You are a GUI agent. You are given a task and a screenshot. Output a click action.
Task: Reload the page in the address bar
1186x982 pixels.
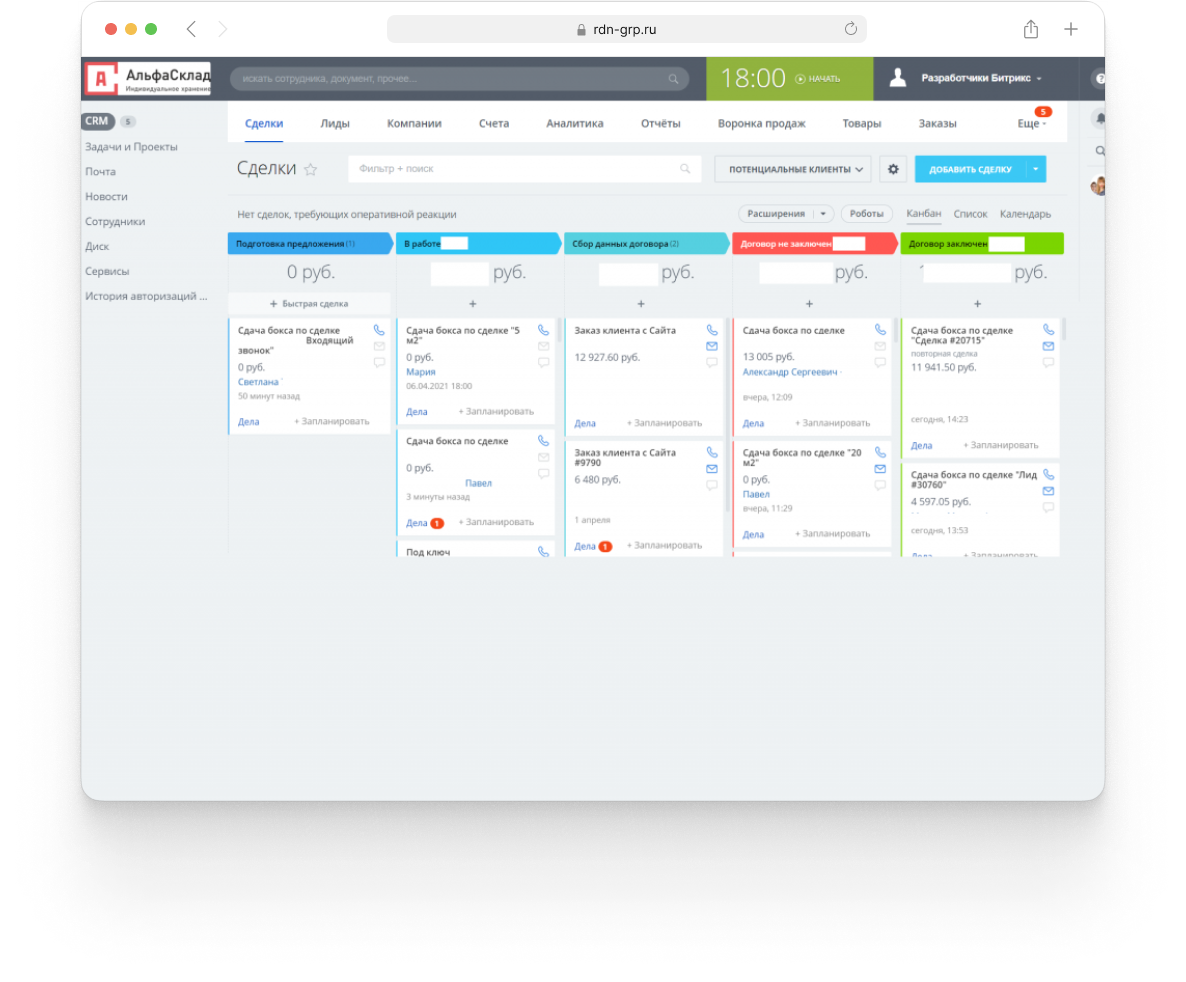[850, 29]
